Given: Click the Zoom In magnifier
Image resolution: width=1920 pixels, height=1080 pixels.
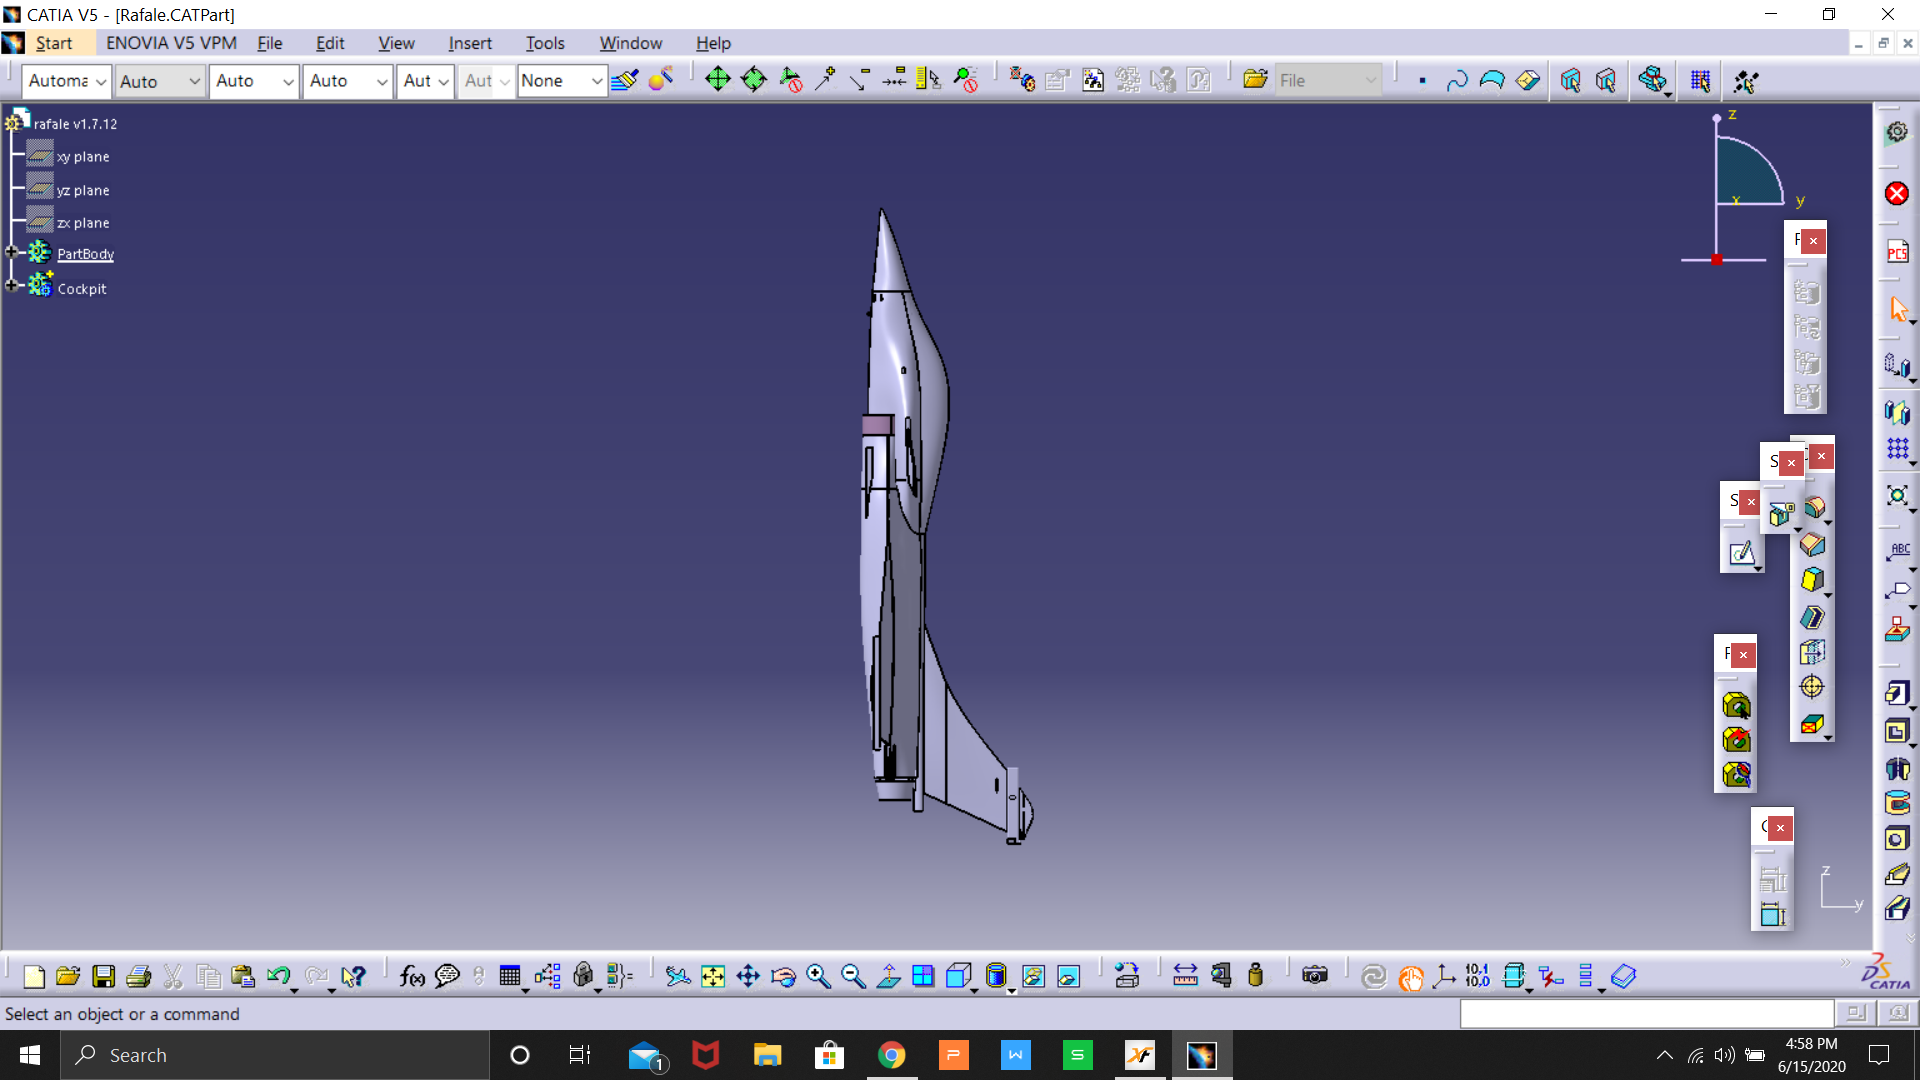Looking at the screenshot, I should (x=818, y=976).
